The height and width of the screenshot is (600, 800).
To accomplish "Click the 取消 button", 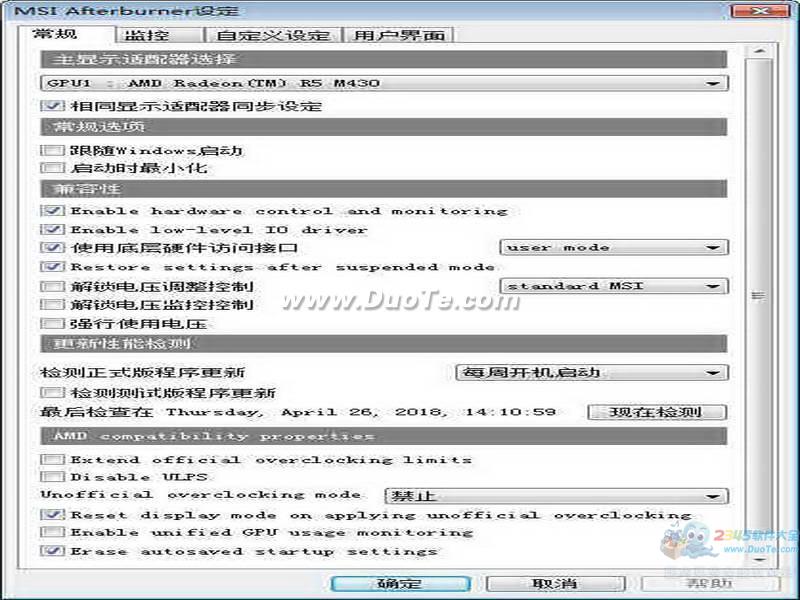I will (x=556, y=584).
